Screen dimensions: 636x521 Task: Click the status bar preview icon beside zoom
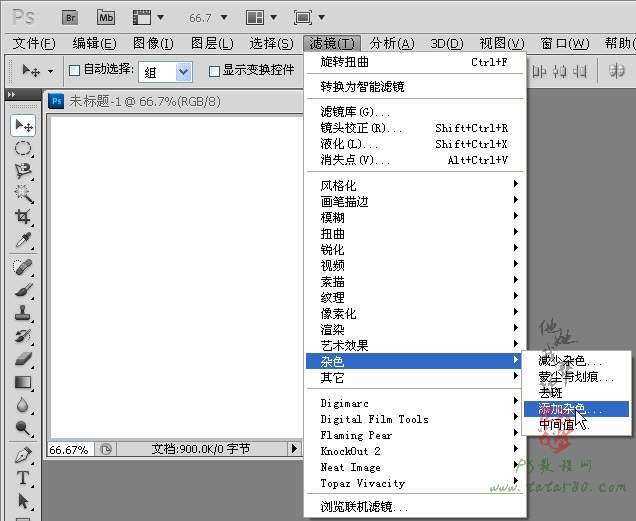click(106, 449)
